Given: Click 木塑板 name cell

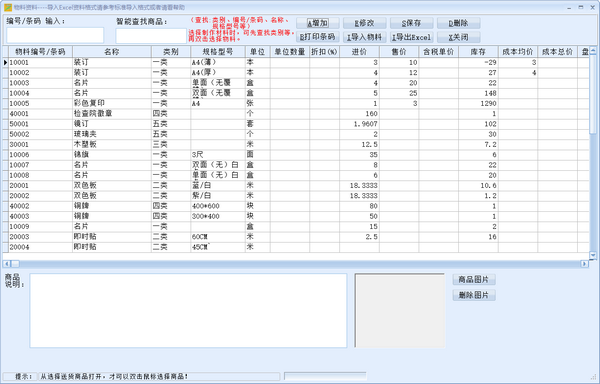Looking at the screenshot, I should coord(112,145).
